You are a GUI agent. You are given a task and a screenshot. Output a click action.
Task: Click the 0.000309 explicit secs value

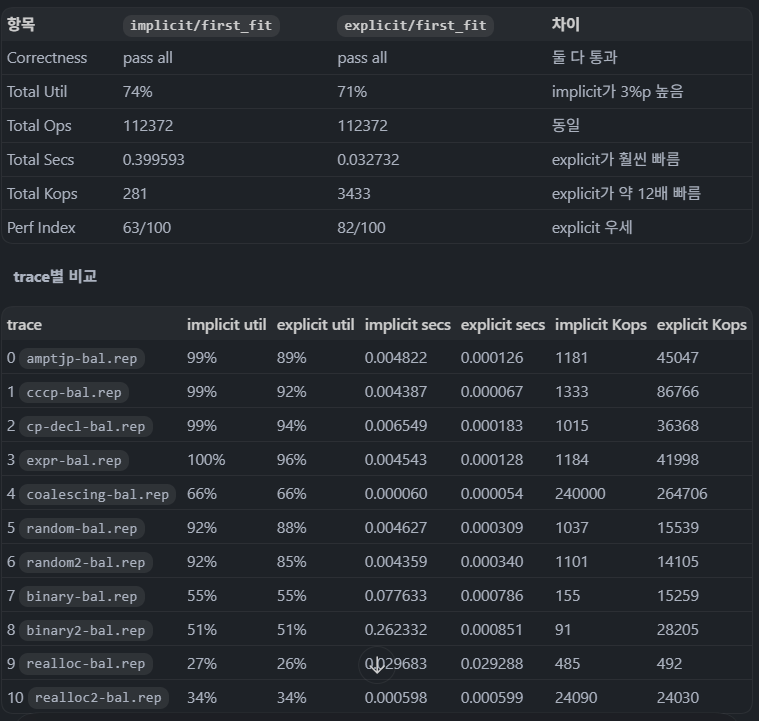coord(492,528)
